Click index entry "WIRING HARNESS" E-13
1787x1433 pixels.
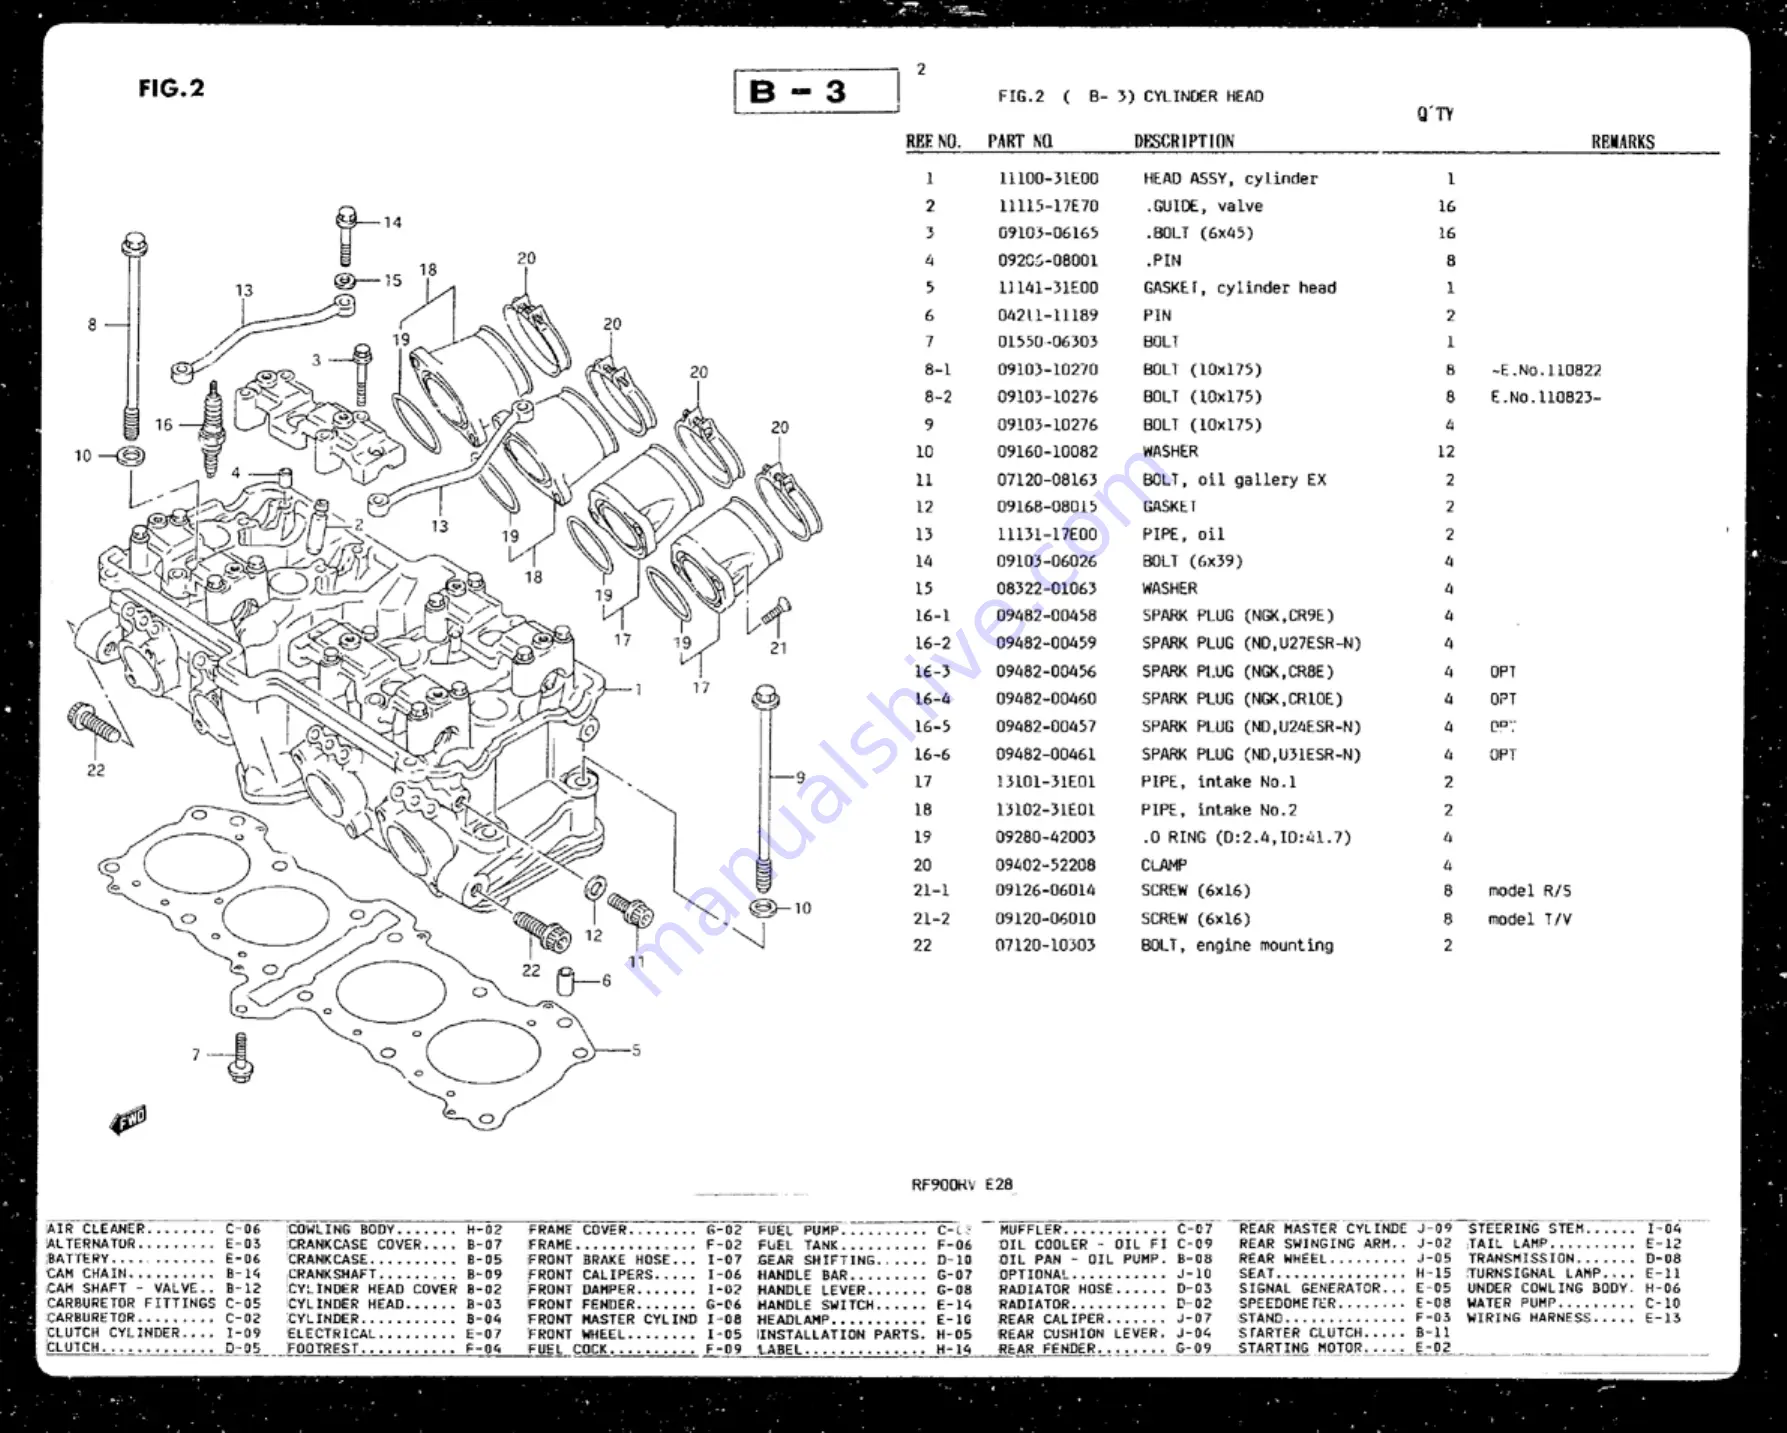click(1574, 1318)
